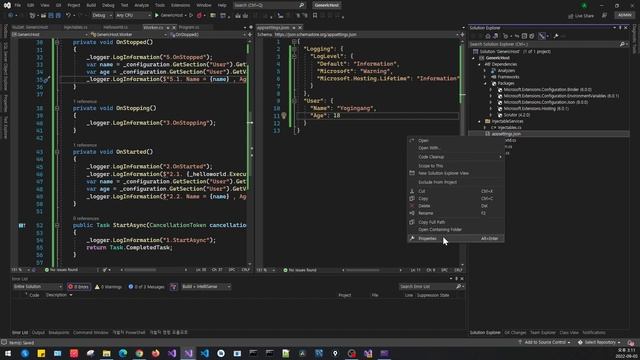Open Google Chrome from taskbar
Image resolution: width=640 pixels, height=360 pixels.
[x=139, y=353]
